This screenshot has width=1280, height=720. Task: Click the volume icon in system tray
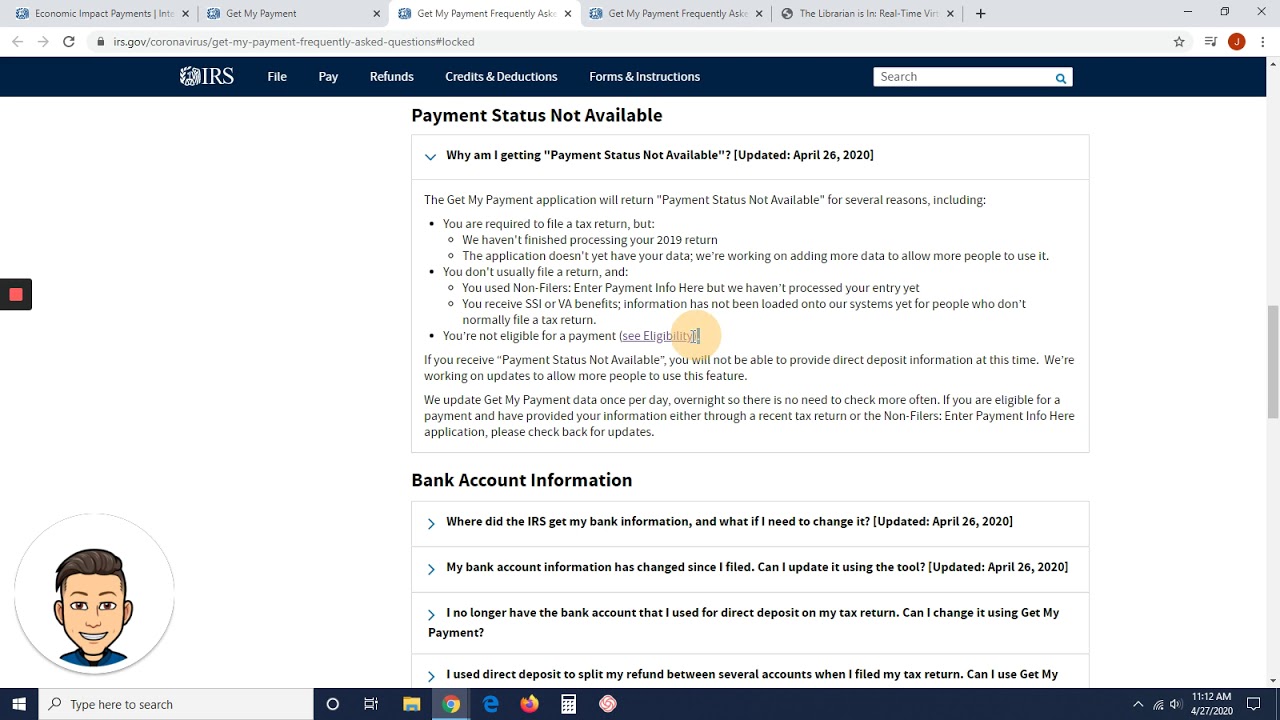[1176, 704]
